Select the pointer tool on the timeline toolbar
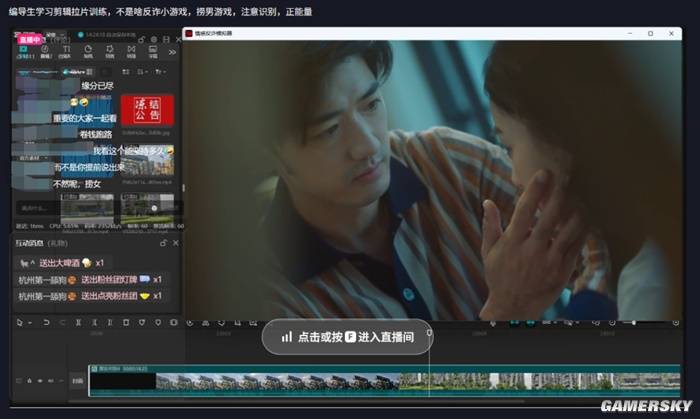 pos(20,322)
